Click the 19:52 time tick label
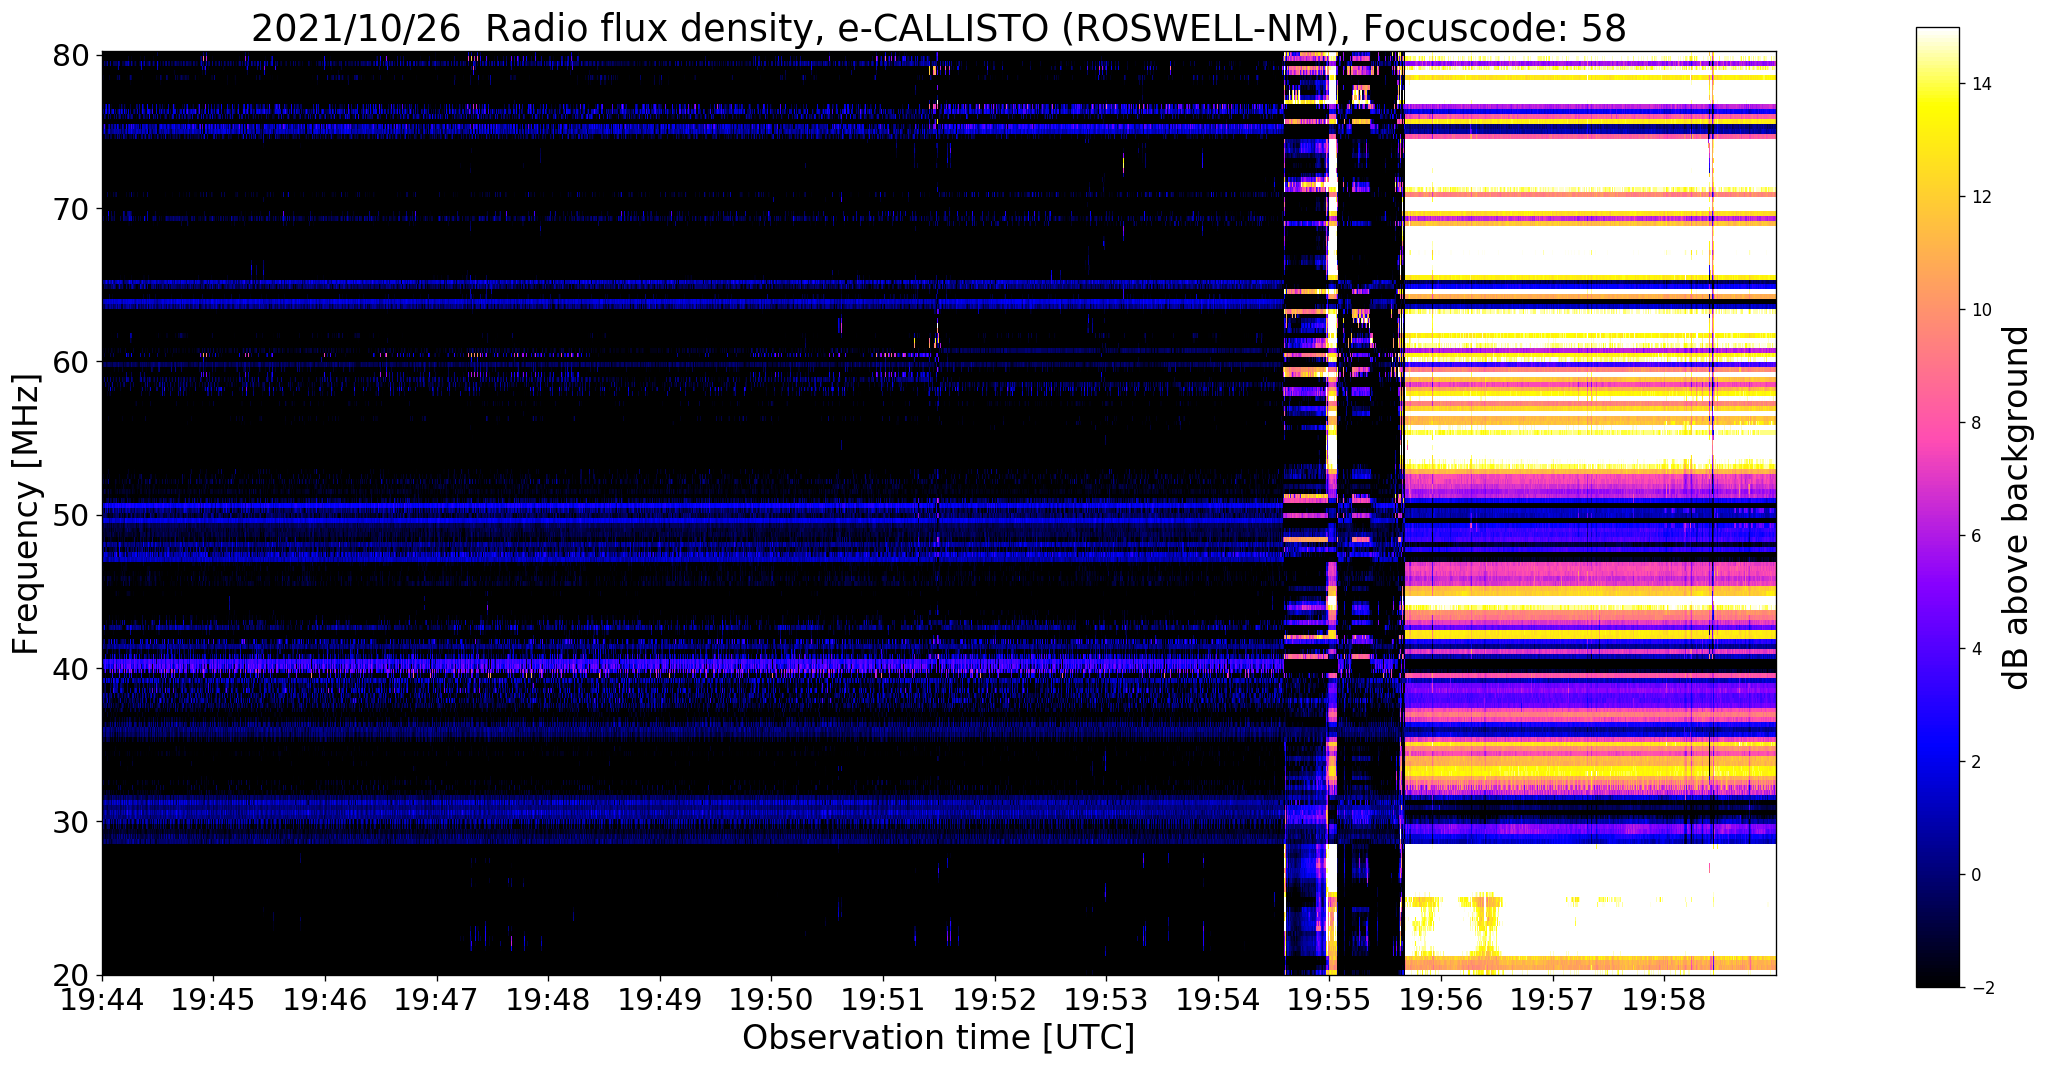This screenshot has height=1067, width=2047. pyautogui.click(x=995, y=1000)
